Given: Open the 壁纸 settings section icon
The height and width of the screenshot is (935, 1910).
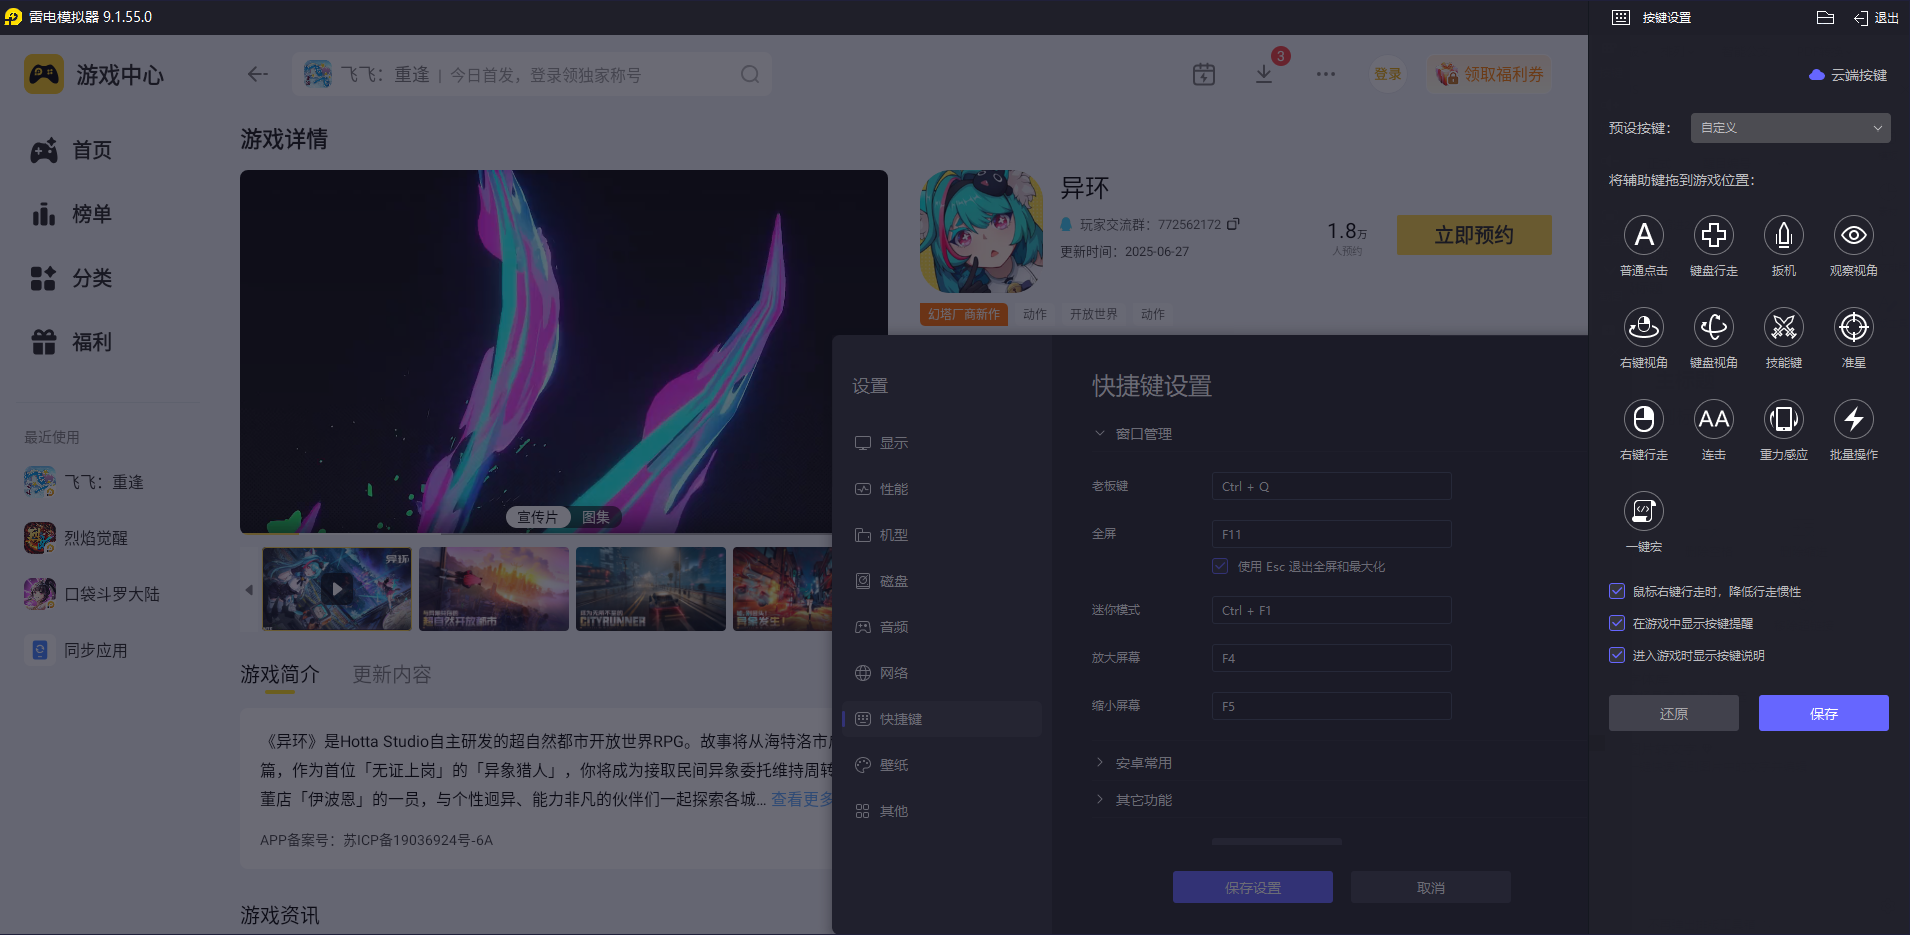Looking at the screenshot, I should [x=893, y=764].
